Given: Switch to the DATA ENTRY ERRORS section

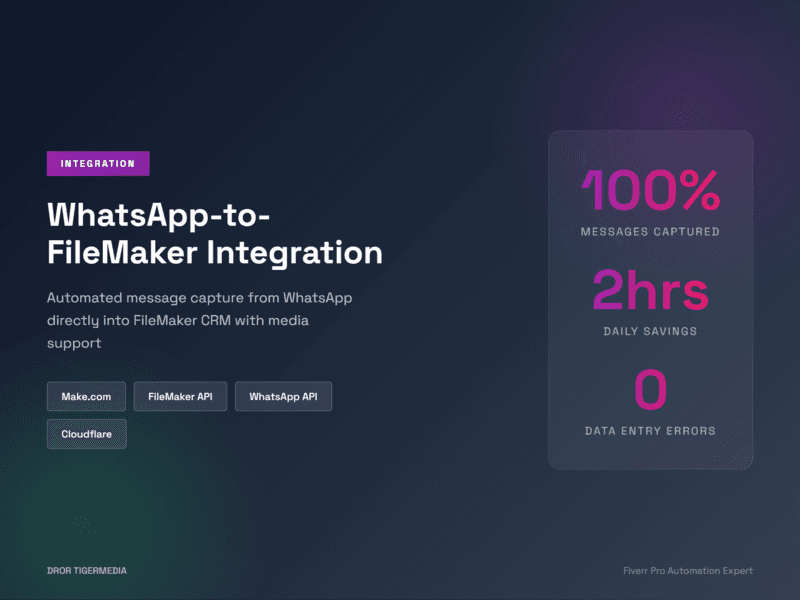Looking at the screenshot, I should pos(650,431).
